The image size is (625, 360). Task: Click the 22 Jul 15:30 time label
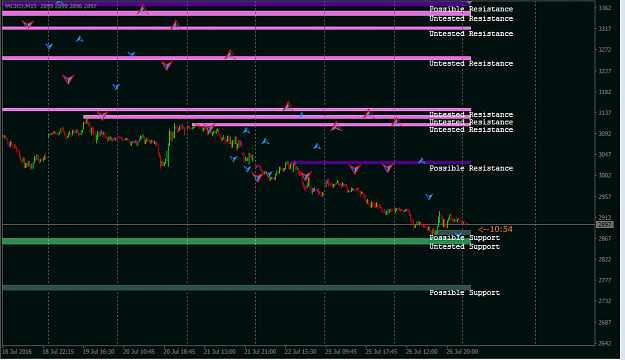[301, 352]
